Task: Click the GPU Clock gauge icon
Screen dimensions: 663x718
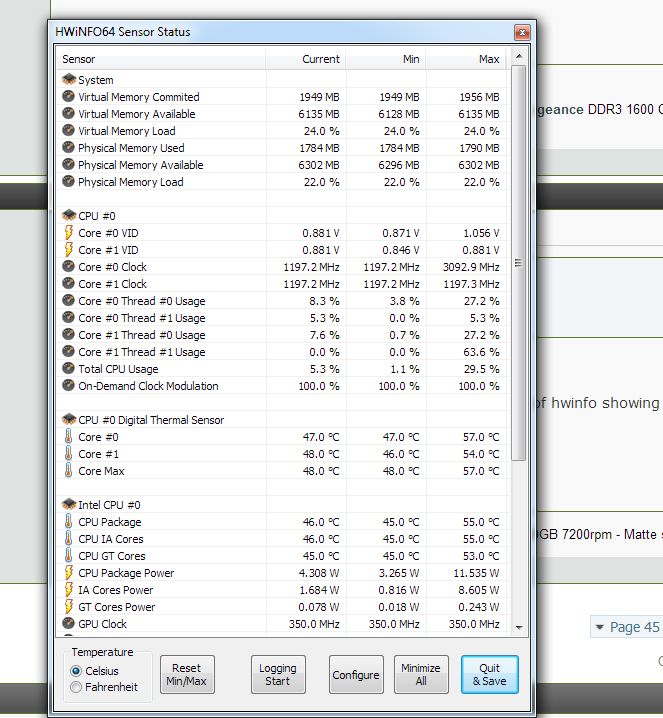Action: 68,623
